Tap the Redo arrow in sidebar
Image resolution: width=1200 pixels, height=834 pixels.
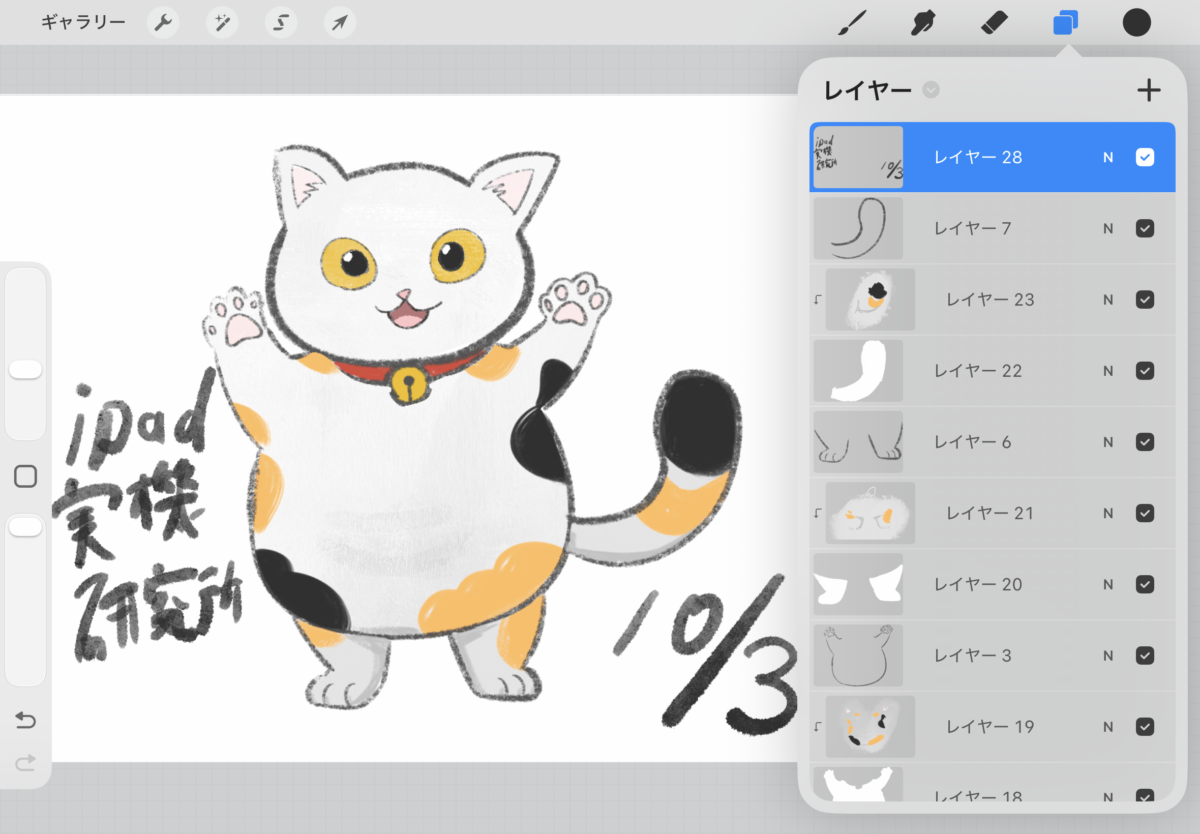pyautogui.click(x=26, y=763)
